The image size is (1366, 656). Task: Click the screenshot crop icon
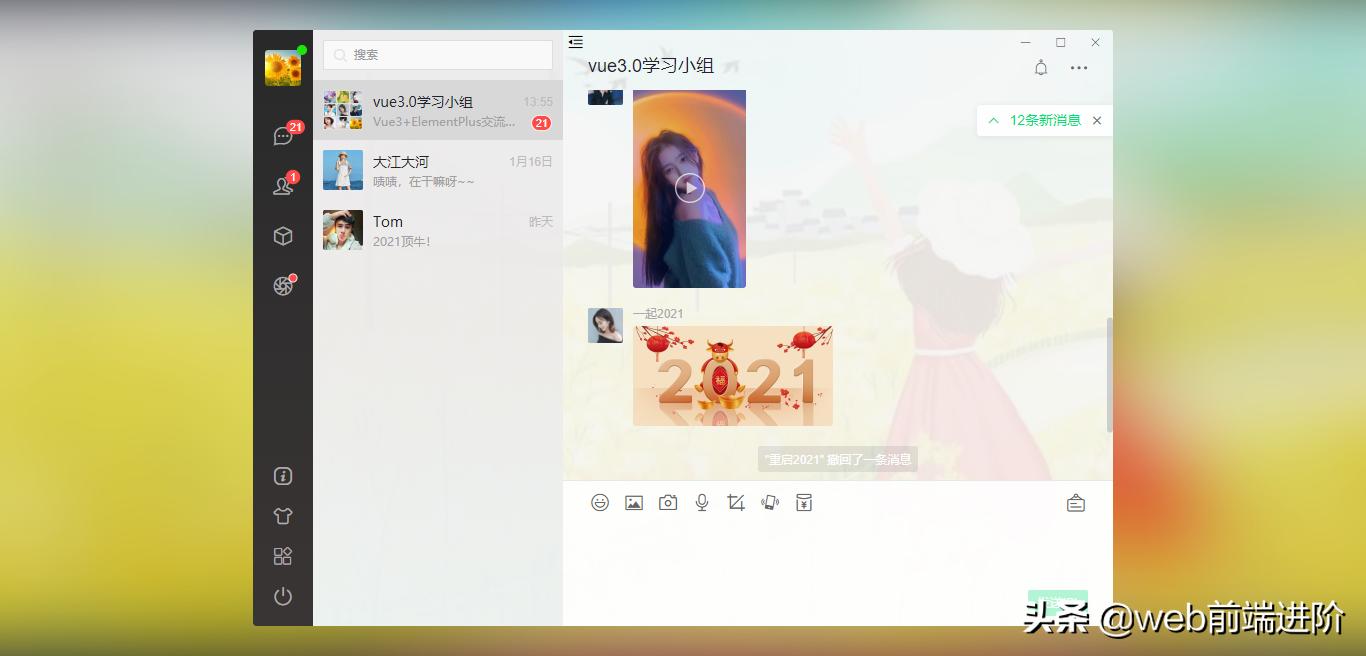(x=736, y=502)
